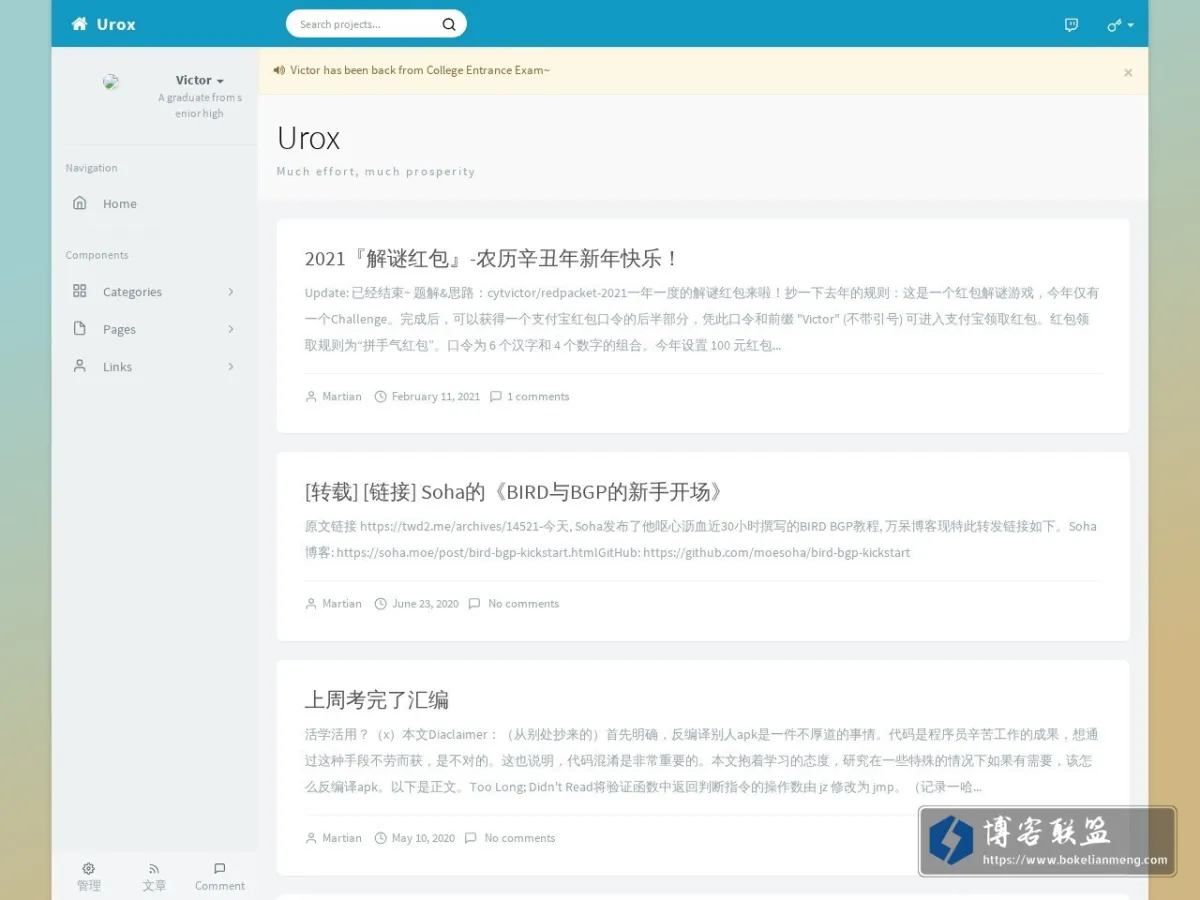Viewport: 1200px width, 900px height.
Task: Open the Comment tab label
Action: pos(220,886)
